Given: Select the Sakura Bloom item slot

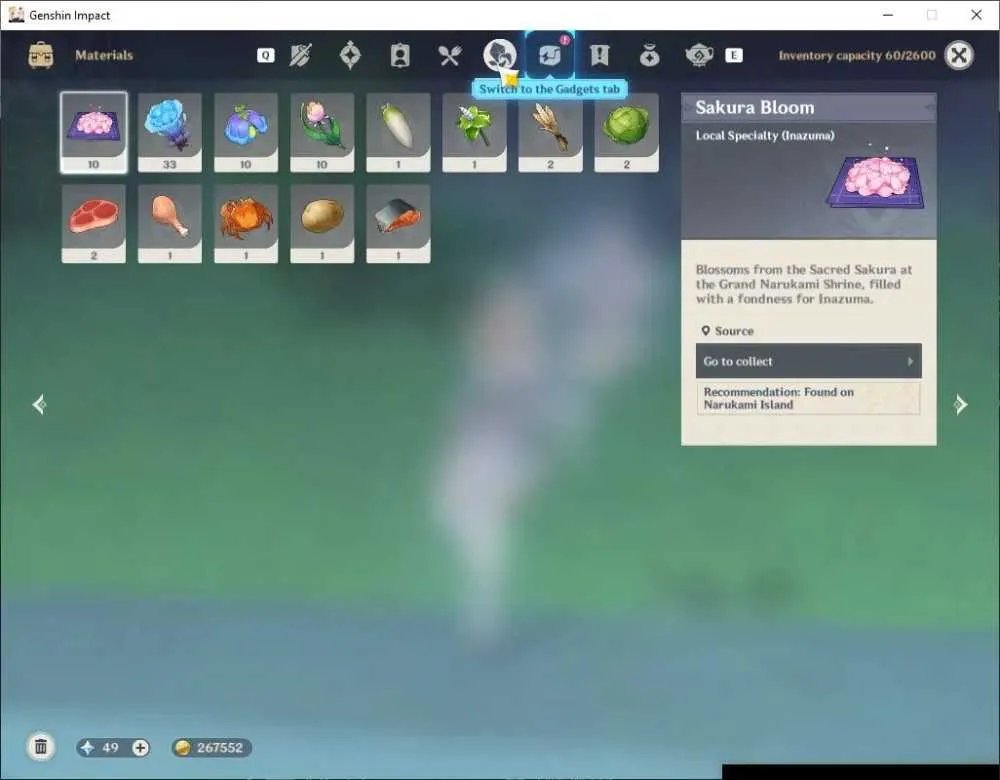Looking at the screenshot, I should coord(94,133).
